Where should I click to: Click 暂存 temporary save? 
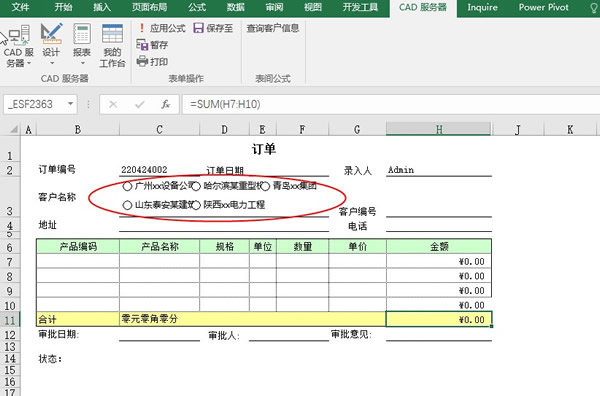point(152,45)
